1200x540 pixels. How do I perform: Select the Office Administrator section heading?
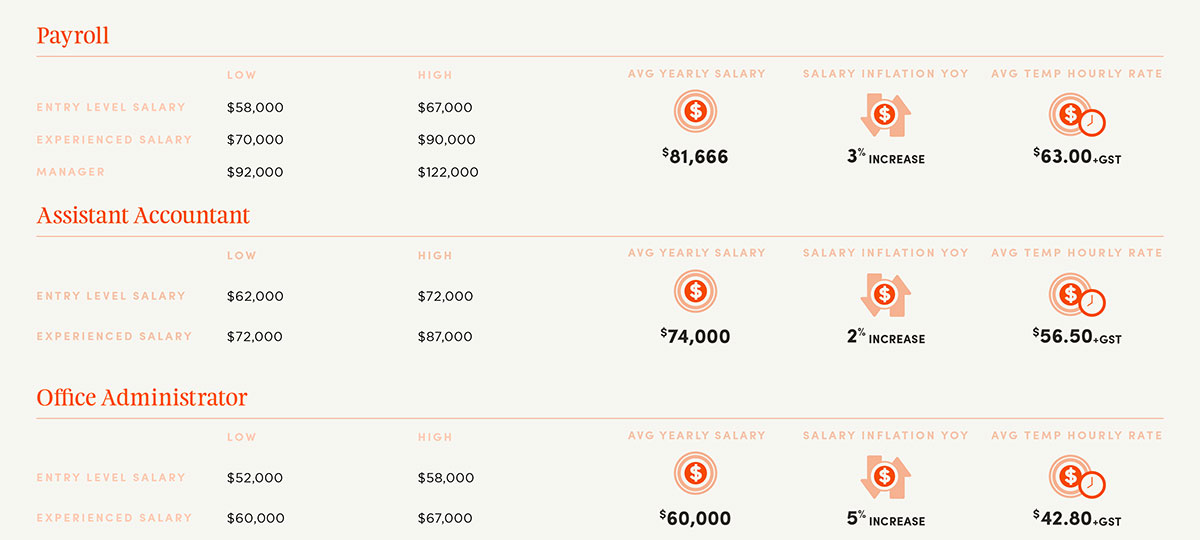tap(142, 398)
